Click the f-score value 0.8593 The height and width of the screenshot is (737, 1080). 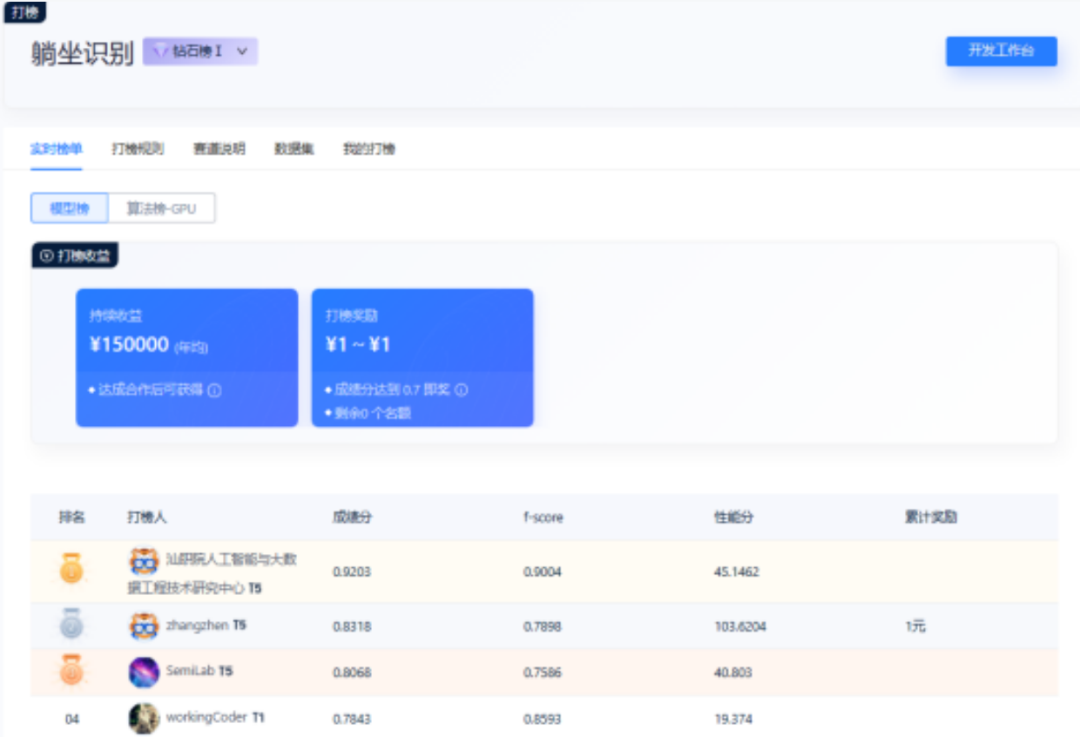[x=542, y=719]
